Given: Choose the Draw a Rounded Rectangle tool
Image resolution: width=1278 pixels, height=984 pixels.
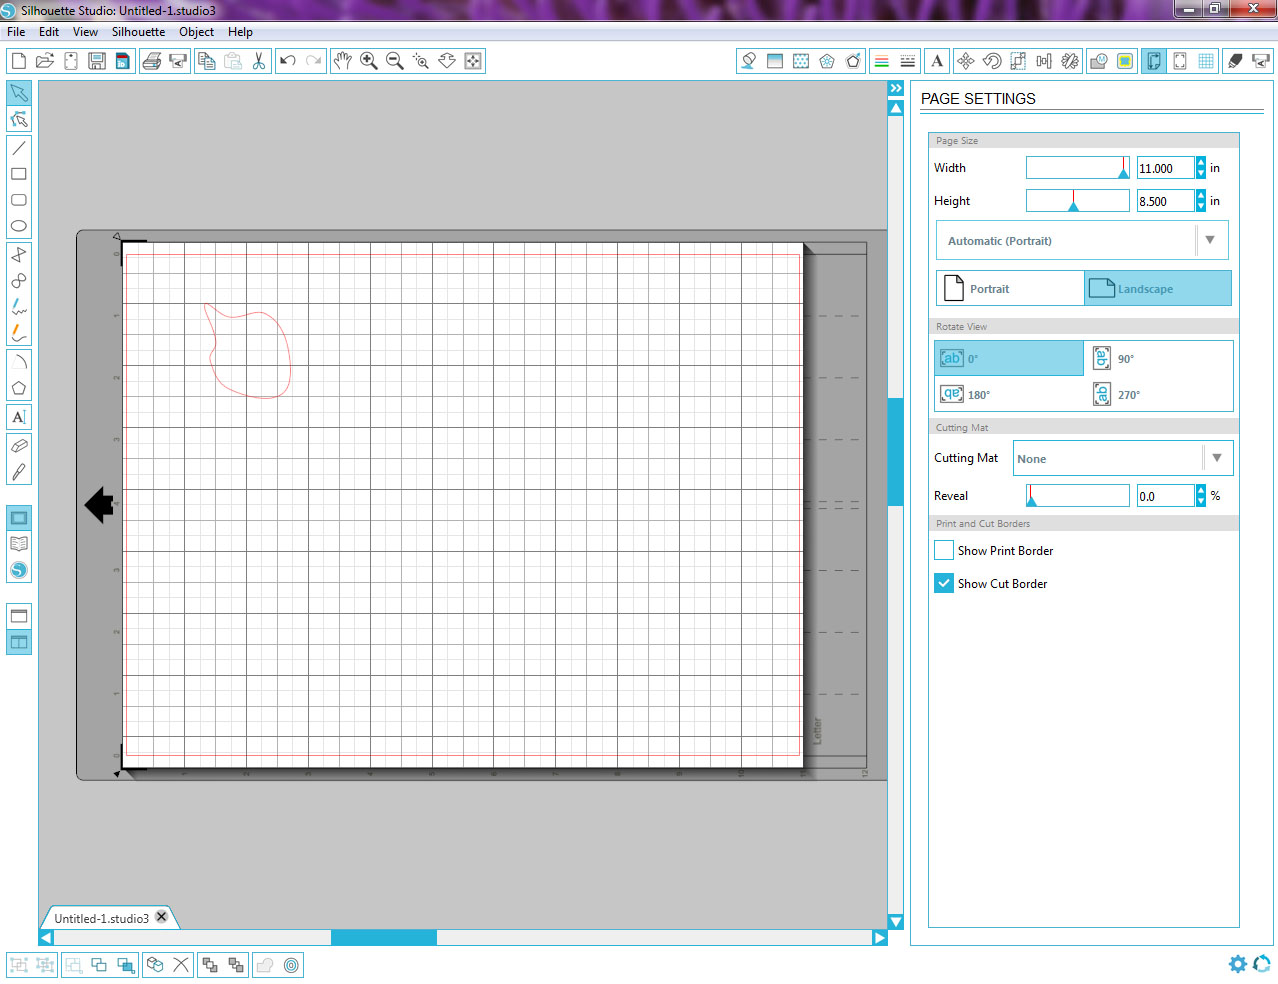Looking at the screenshot, I should [19, 200].
